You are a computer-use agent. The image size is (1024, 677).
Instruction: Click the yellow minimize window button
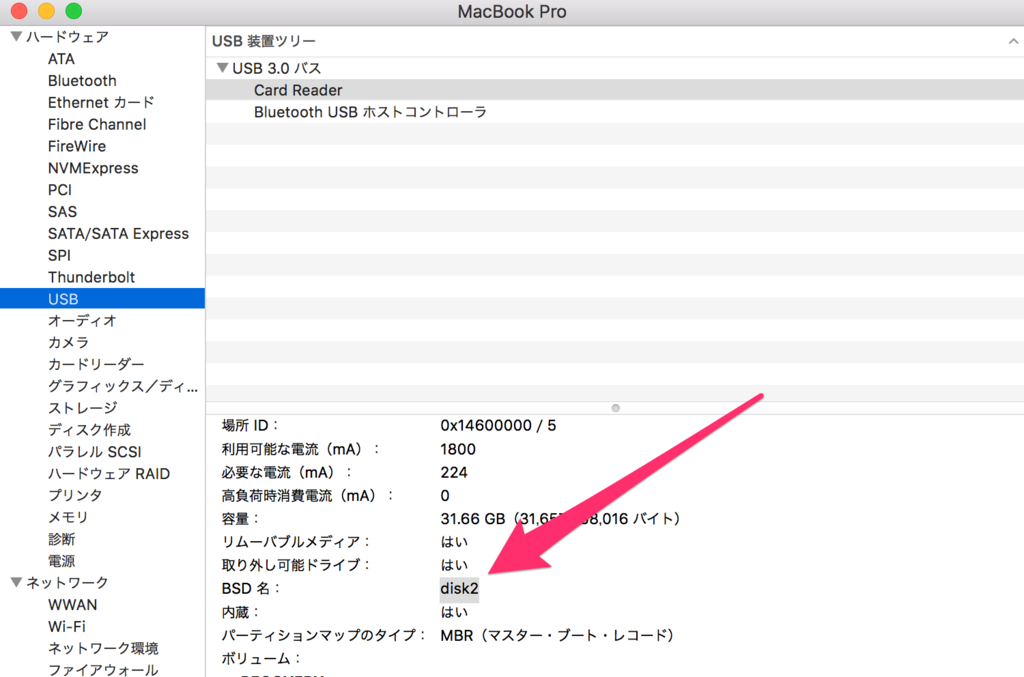tap(46, 11)
